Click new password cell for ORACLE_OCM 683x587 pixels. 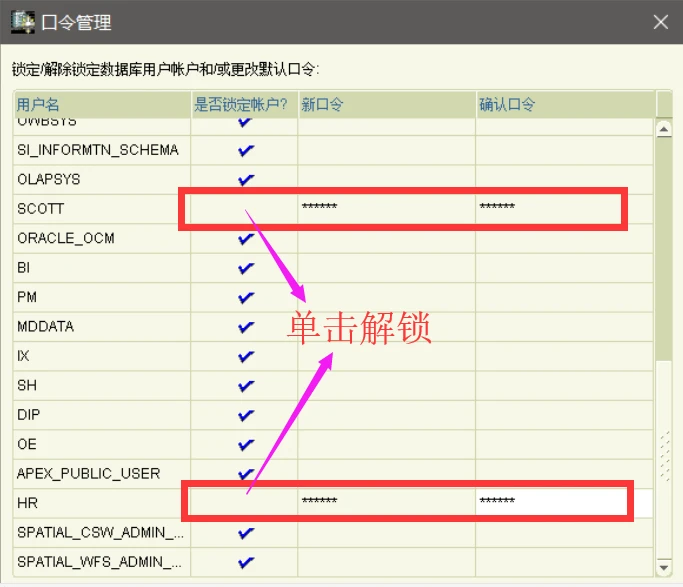coord(387,238)
